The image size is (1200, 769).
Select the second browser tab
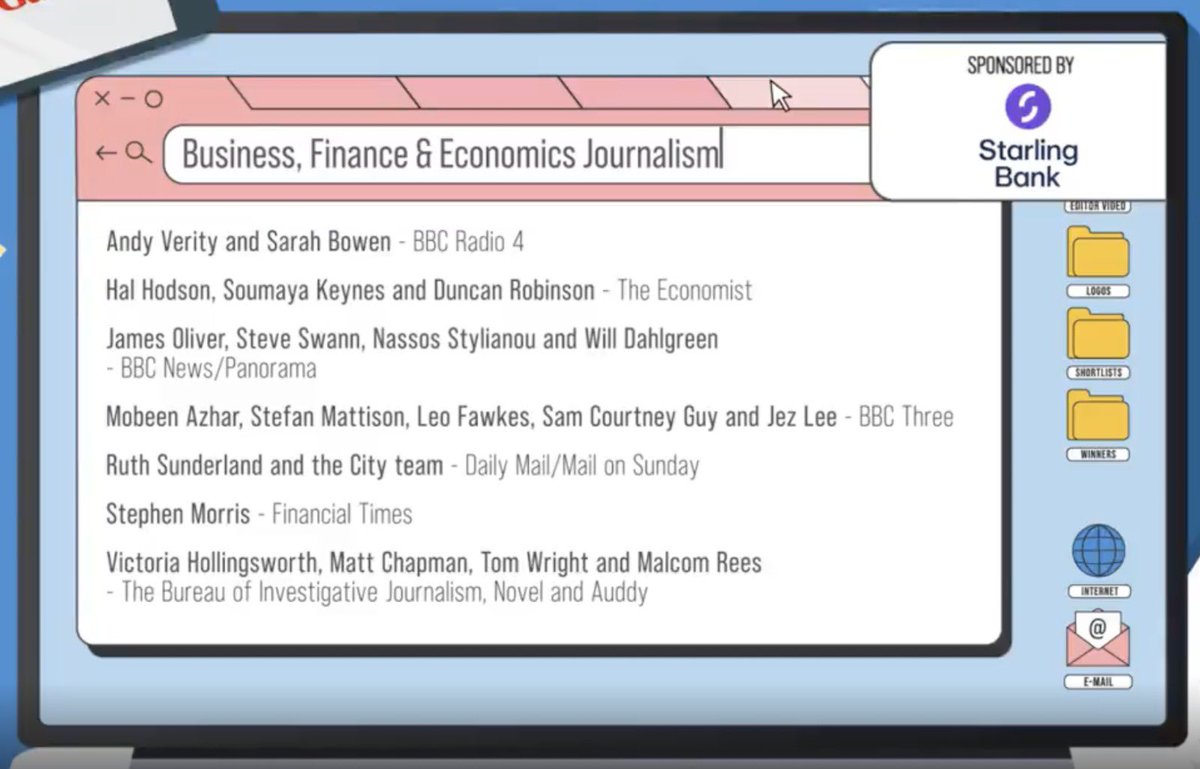click(488, 92)
